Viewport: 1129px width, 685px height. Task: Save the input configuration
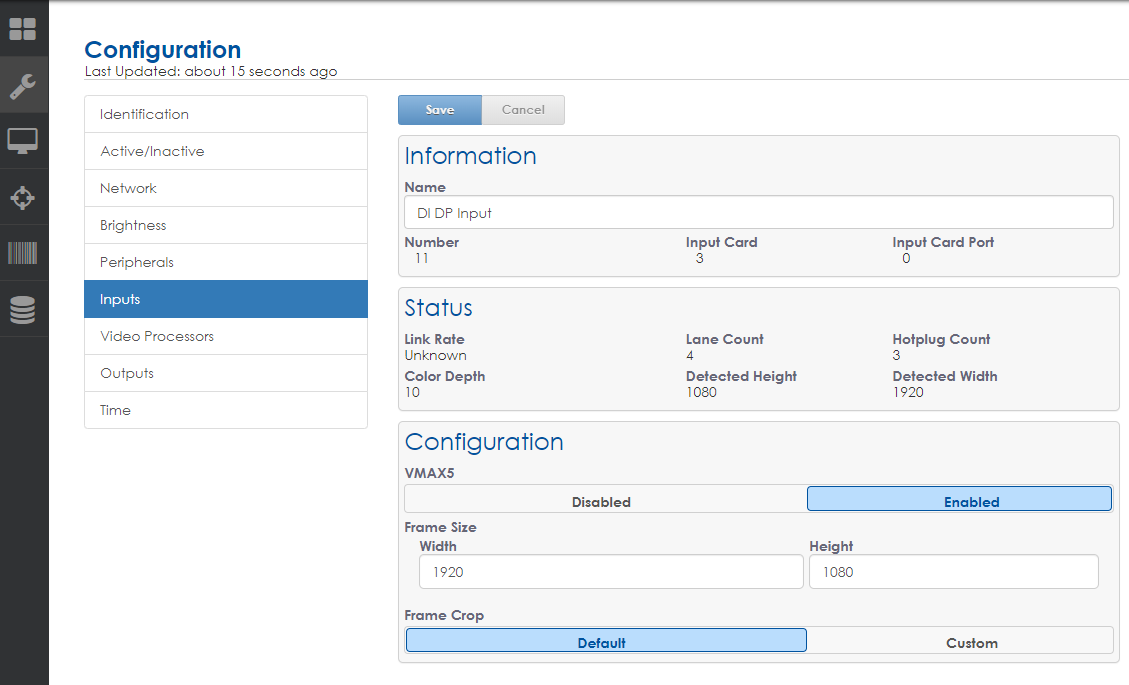click(x=440, y=110)
